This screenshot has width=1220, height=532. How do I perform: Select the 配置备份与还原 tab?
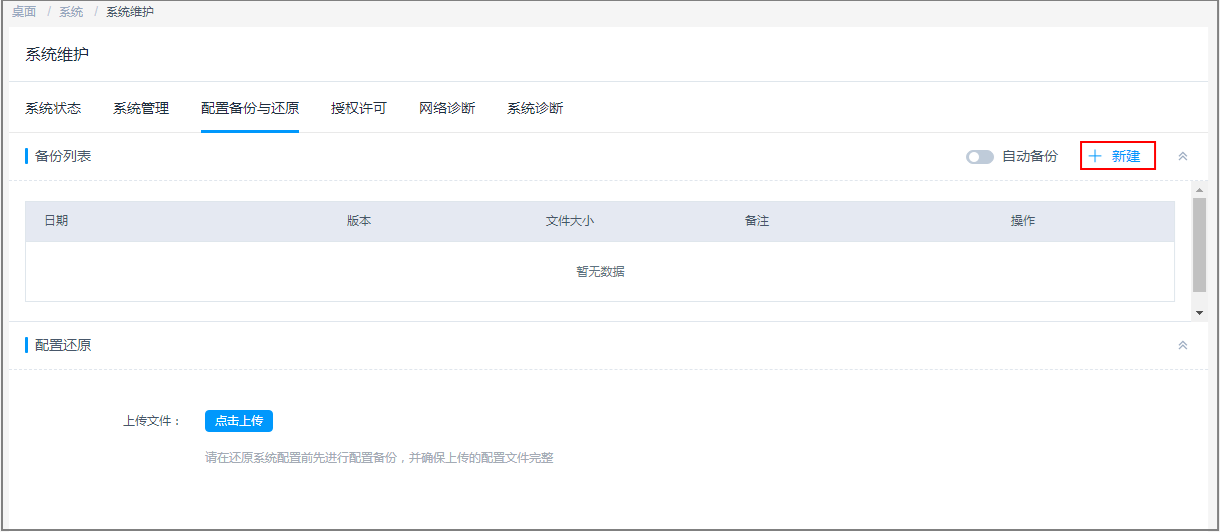tap(250, 108)
